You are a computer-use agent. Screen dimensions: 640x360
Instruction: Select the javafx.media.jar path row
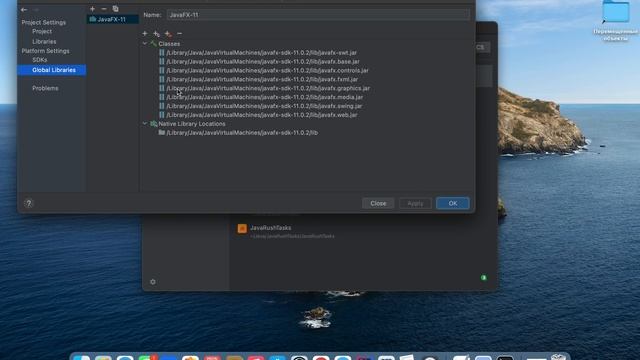point(264,97)
